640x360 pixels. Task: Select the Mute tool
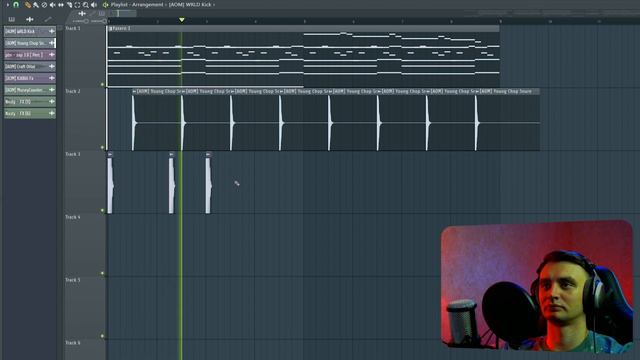52,5
